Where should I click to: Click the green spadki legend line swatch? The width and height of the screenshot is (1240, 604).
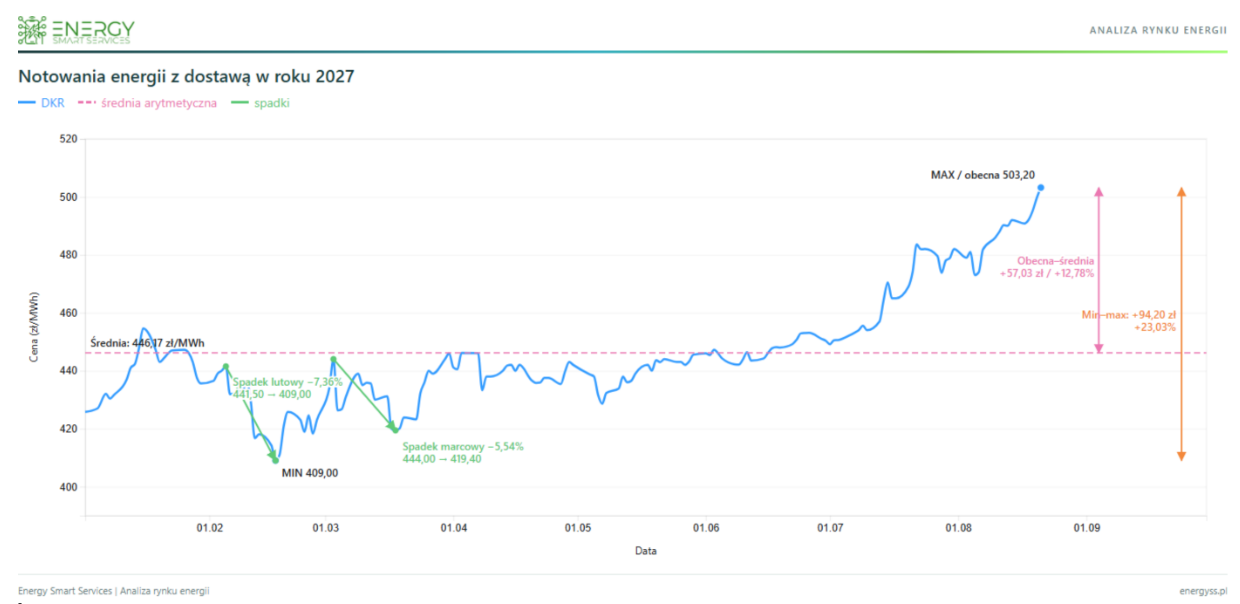click(239, 103)
